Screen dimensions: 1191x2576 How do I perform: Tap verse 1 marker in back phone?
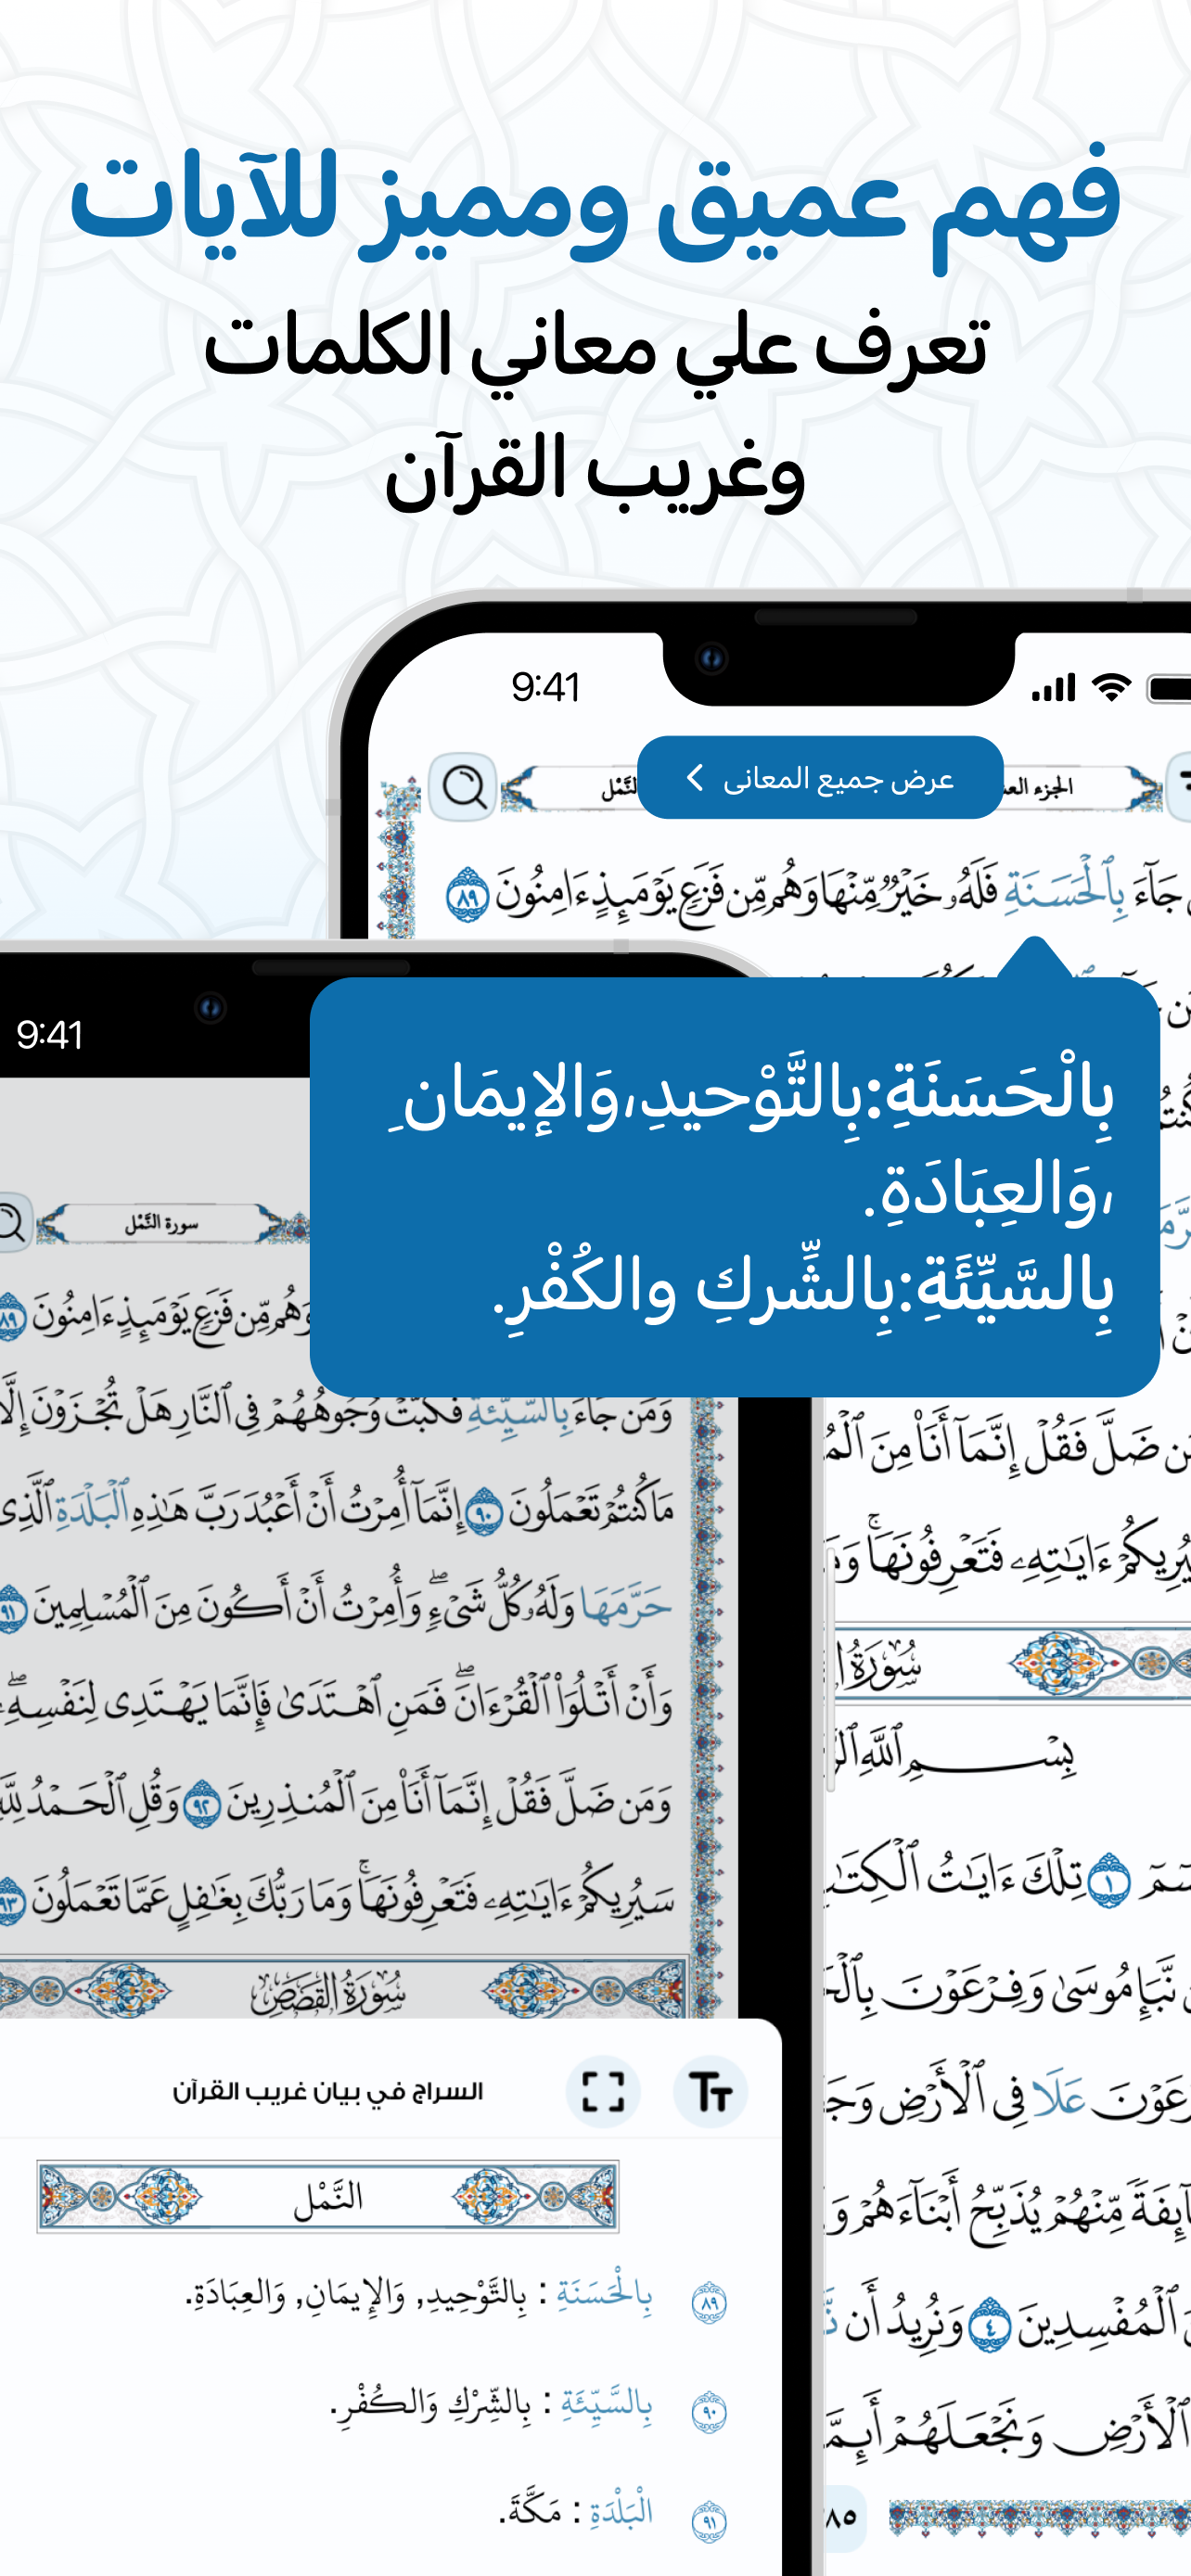point(1108,1881)
